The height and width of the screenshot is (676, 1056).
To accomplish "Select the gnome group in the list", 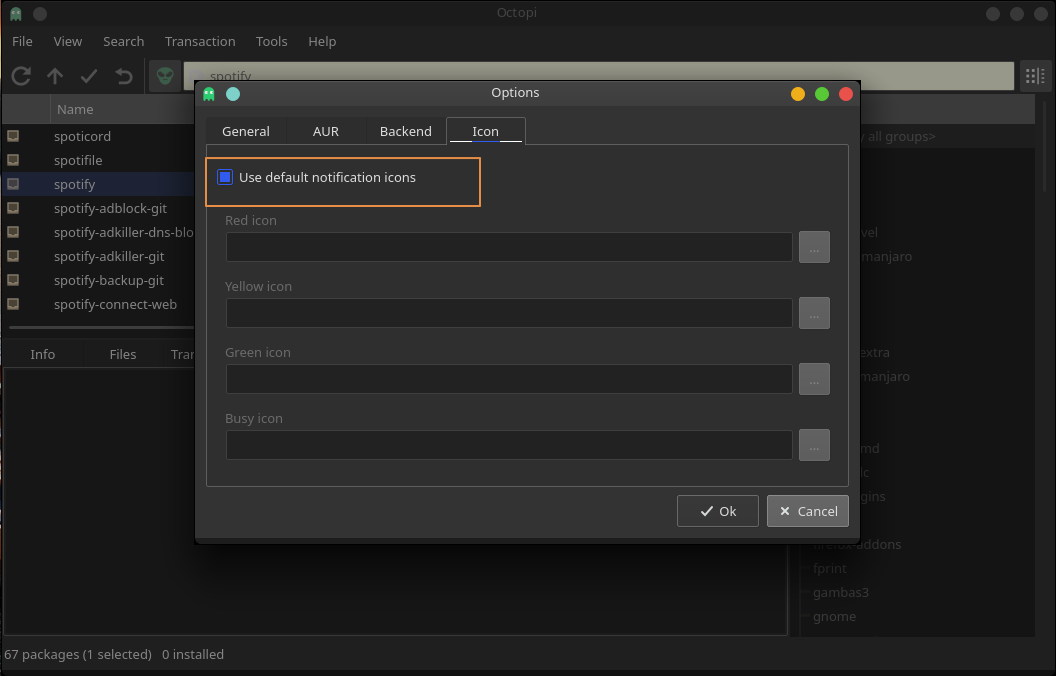I will tap(834, 616).
